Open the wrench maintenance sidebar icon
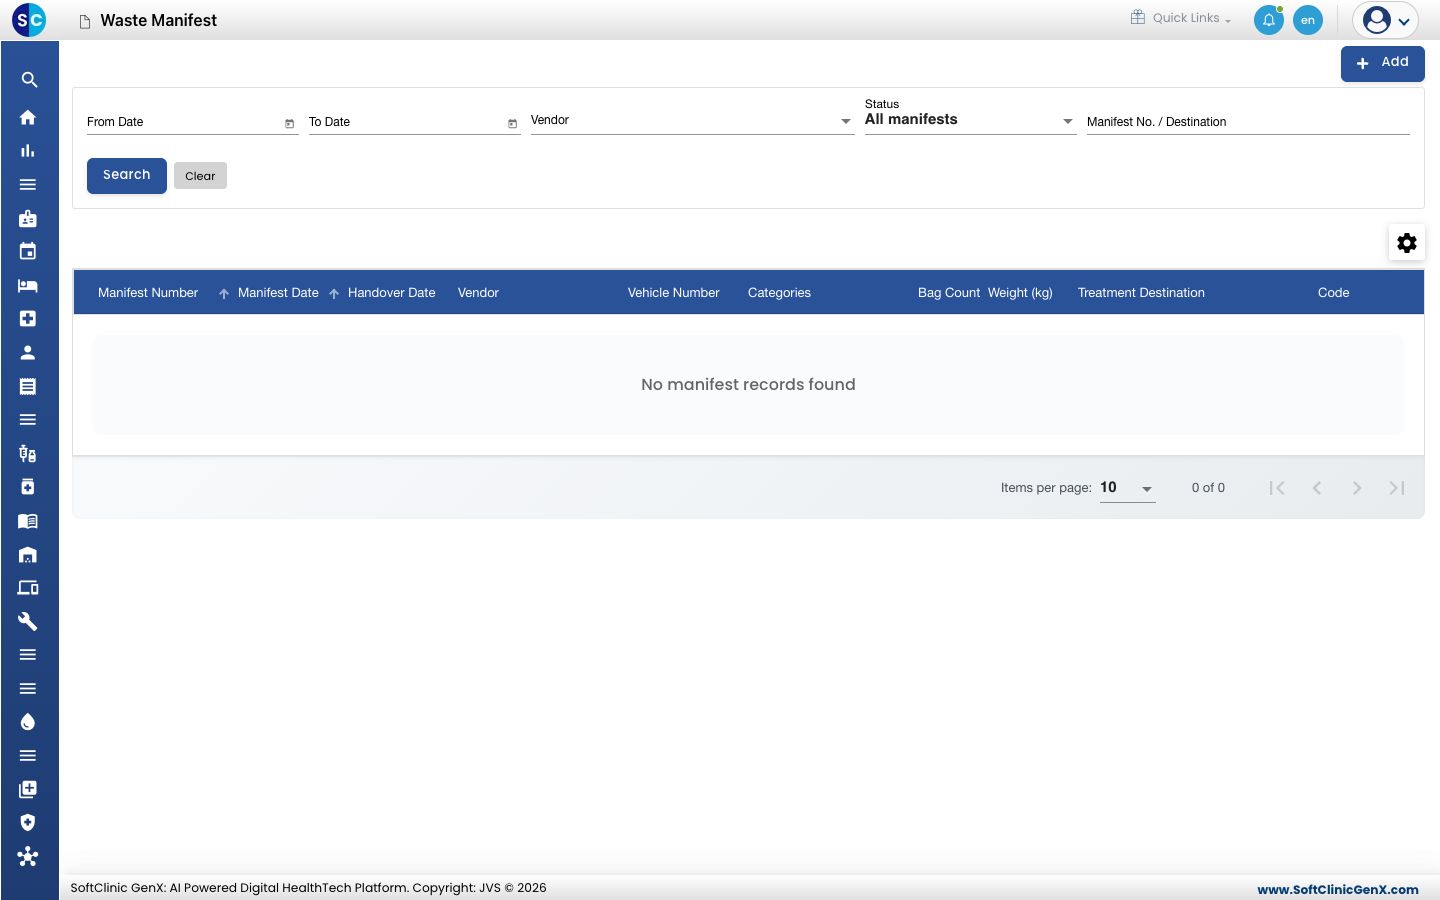This screenshot has height=900, width=1440. coord(28,621)
